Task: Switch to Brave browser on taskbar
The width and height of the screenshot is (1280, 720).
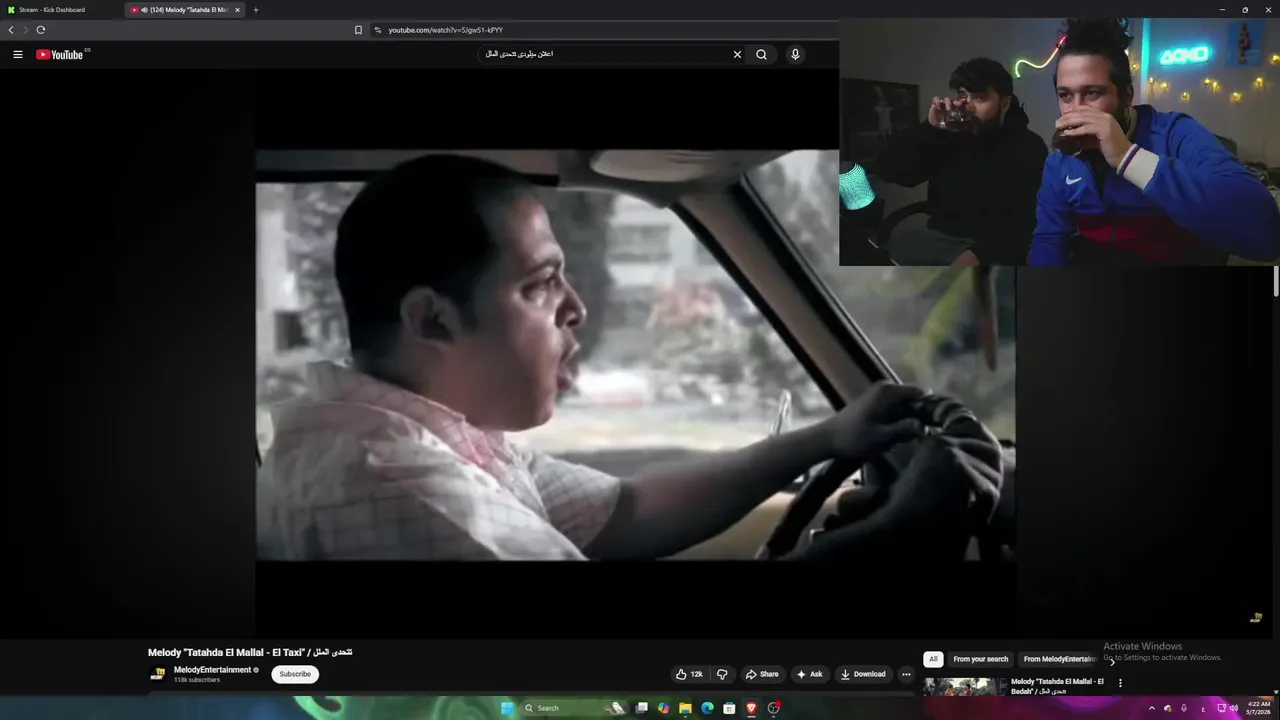Action: coord(752,708)
